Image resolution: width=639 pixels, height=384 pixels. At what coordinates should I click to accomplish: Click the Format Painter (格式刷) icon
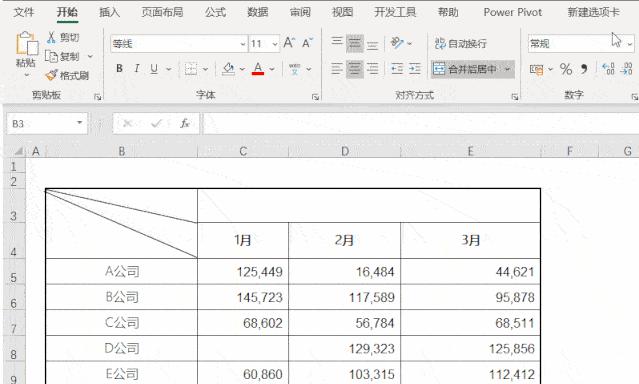(51, 75)
